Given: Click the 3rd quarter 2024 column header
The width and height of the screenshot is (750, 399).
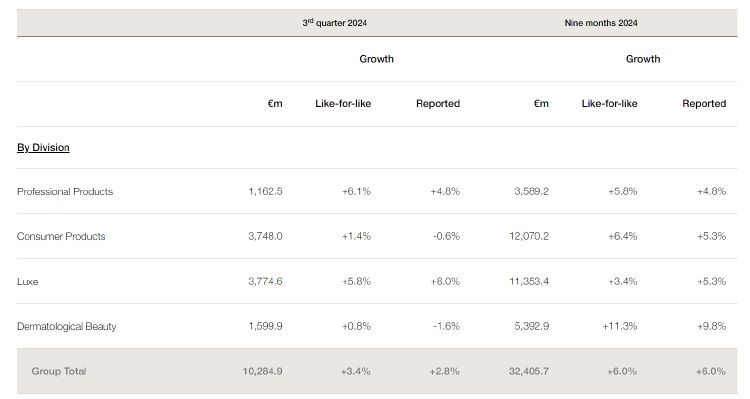Looking at the screenshot, I should (x=334, y=22).
